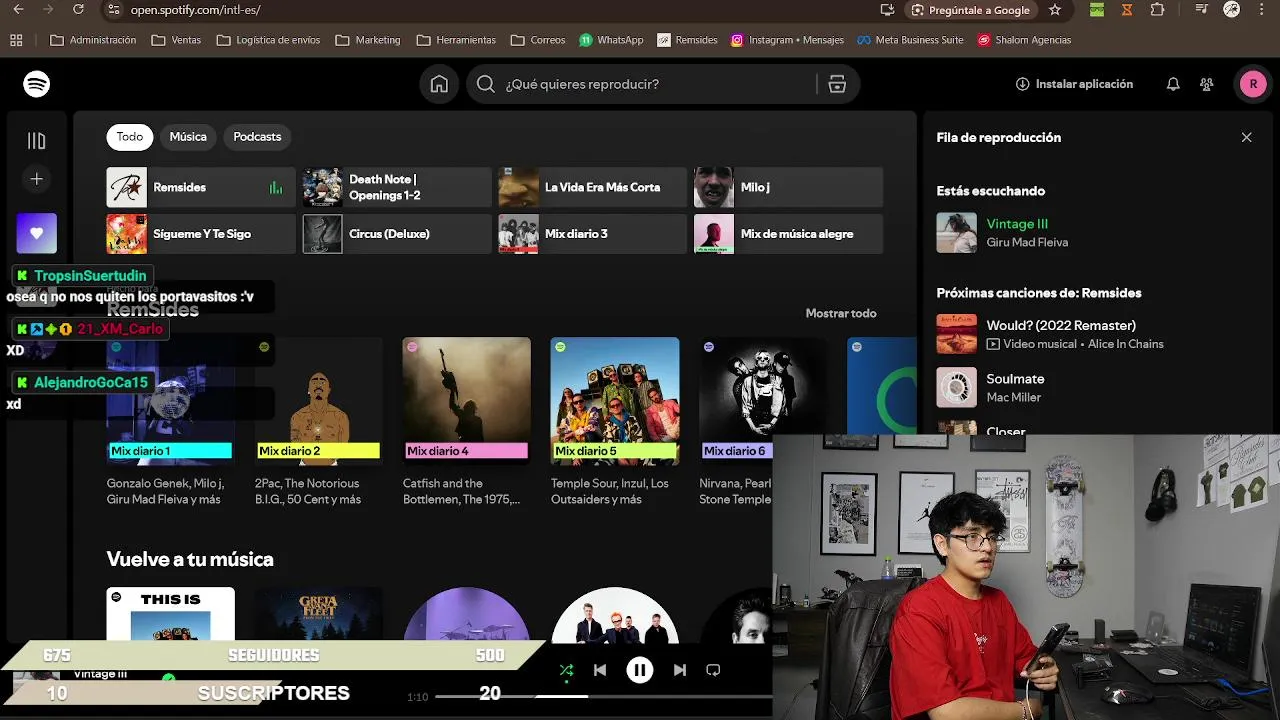Click Instalar aplicación button
Image resolution: width=1280 pixels, height=720 pixels.
coord(1074,84)
